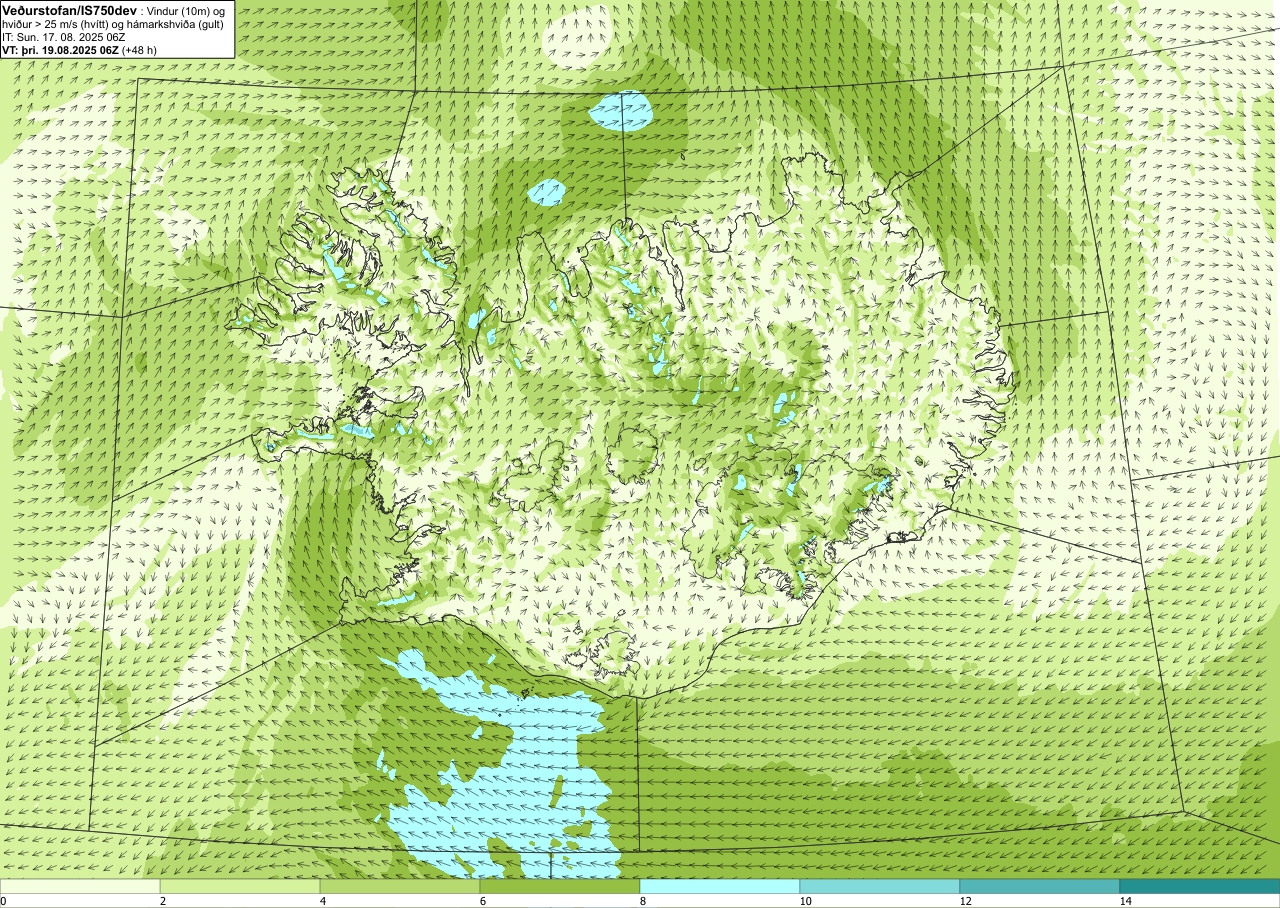
Task: Click the 6–8 m/s dark green legend swatch
Action: pyautogui.click(x=560, y=886)
